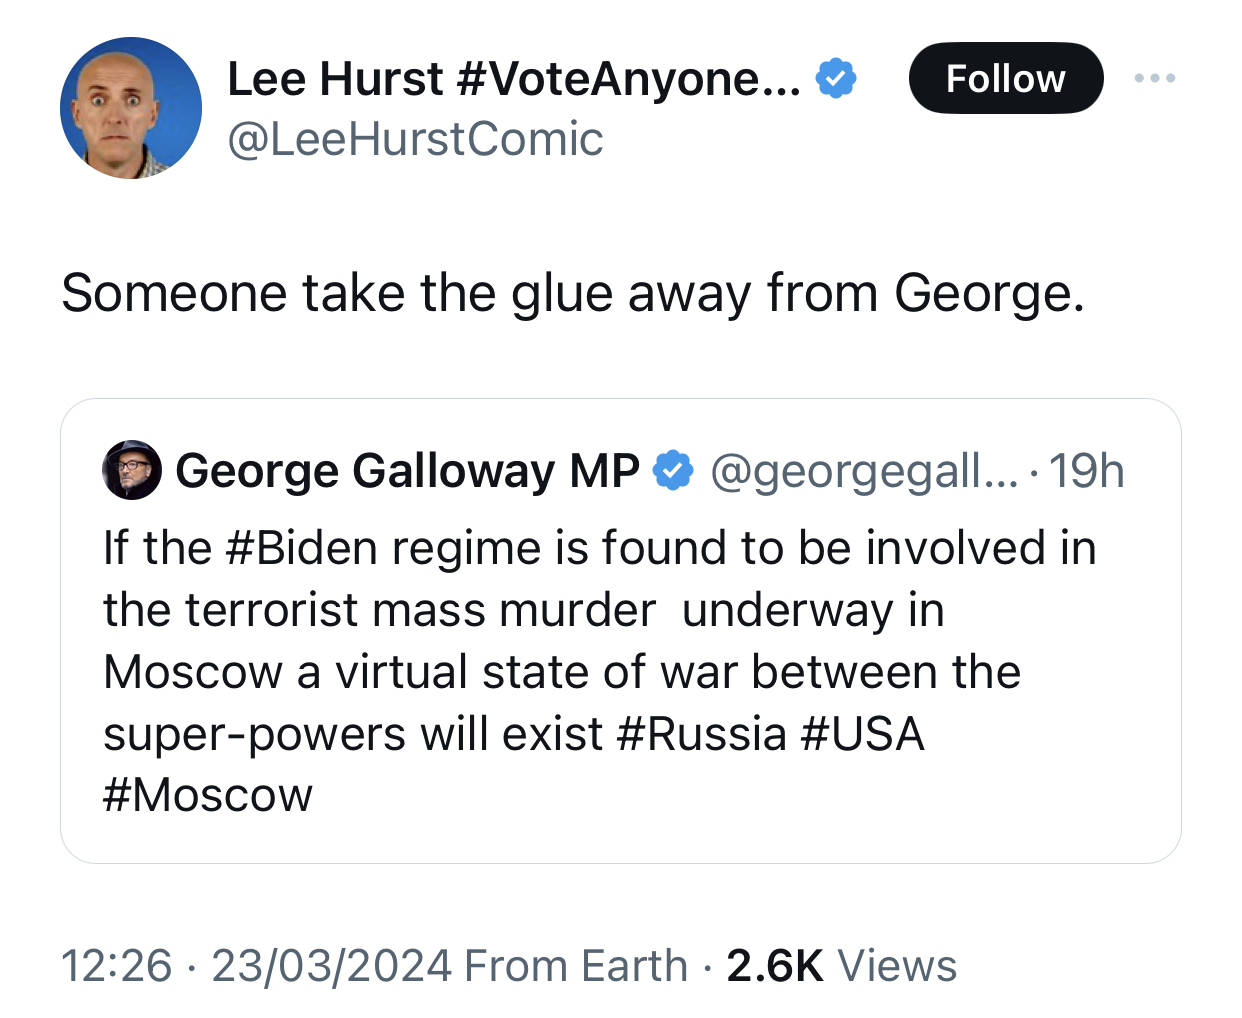Open the three-dot more options menu

pyautogui.click(x=1155, y=78)
